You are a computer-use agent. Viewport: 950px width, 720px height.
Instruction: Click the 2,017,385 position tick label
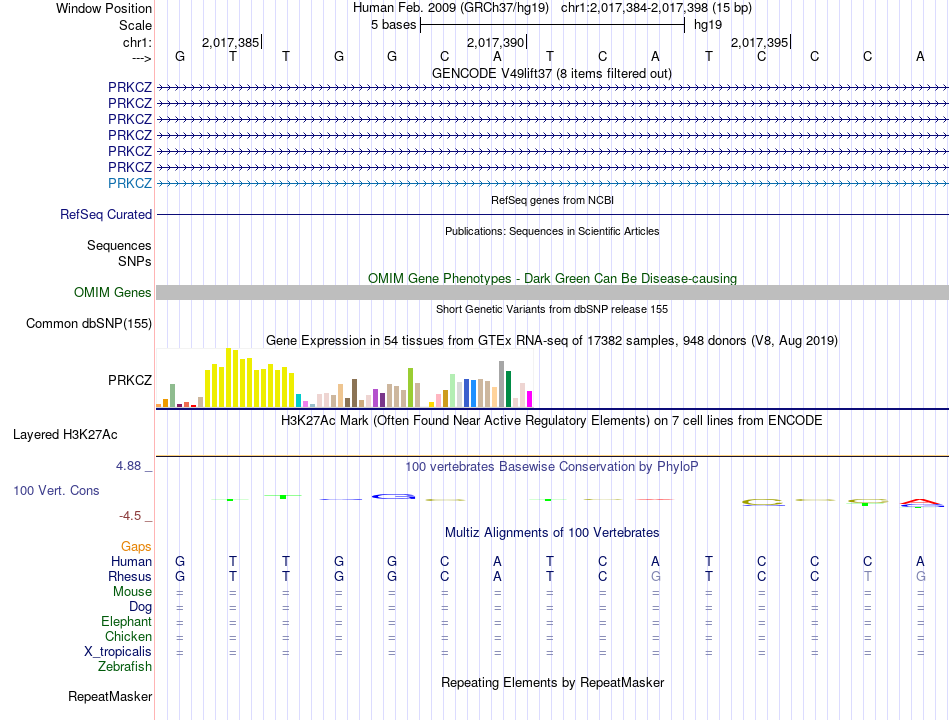[230, 42]
